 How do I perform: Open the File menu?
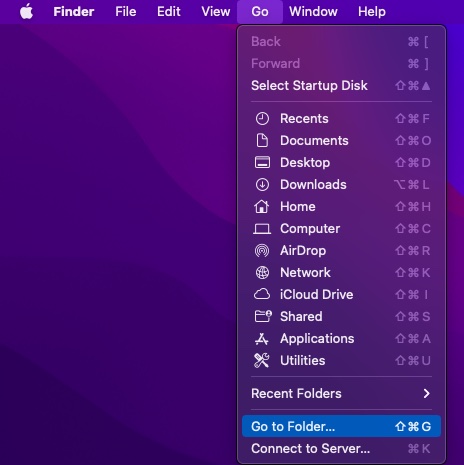pyautogui.click(x=126, y=12)
